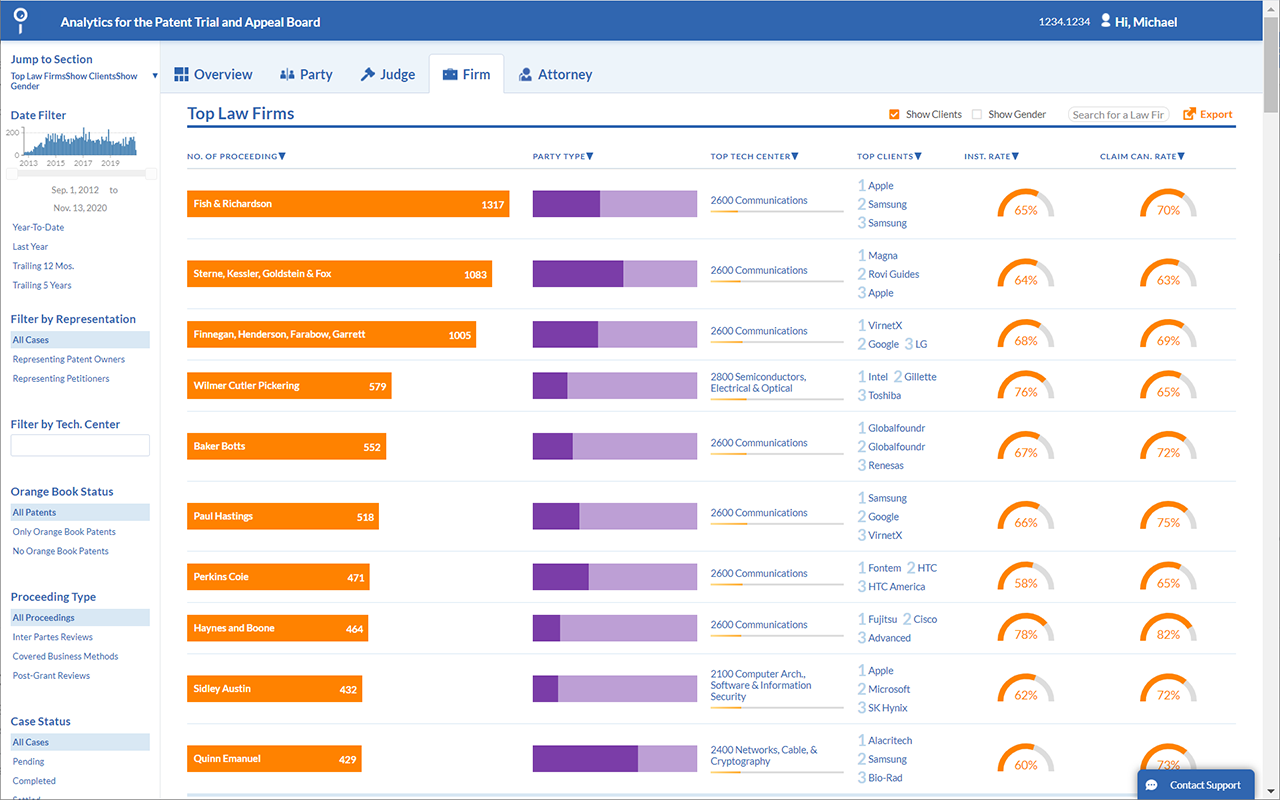Click the Judge gavel icon

pyautogui.click(x=368, y=75)
